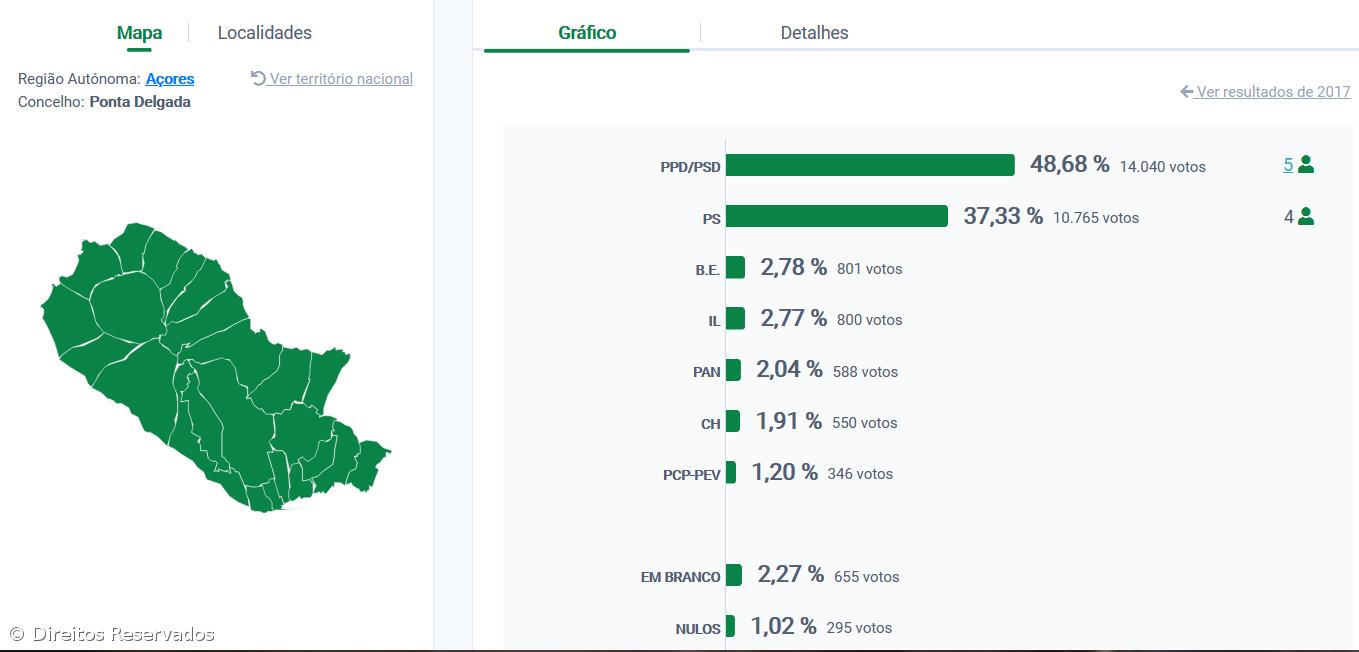The image size is (1359, 652).
Task: Click the Ver território nacional link
Action: [x=341, y=79]
